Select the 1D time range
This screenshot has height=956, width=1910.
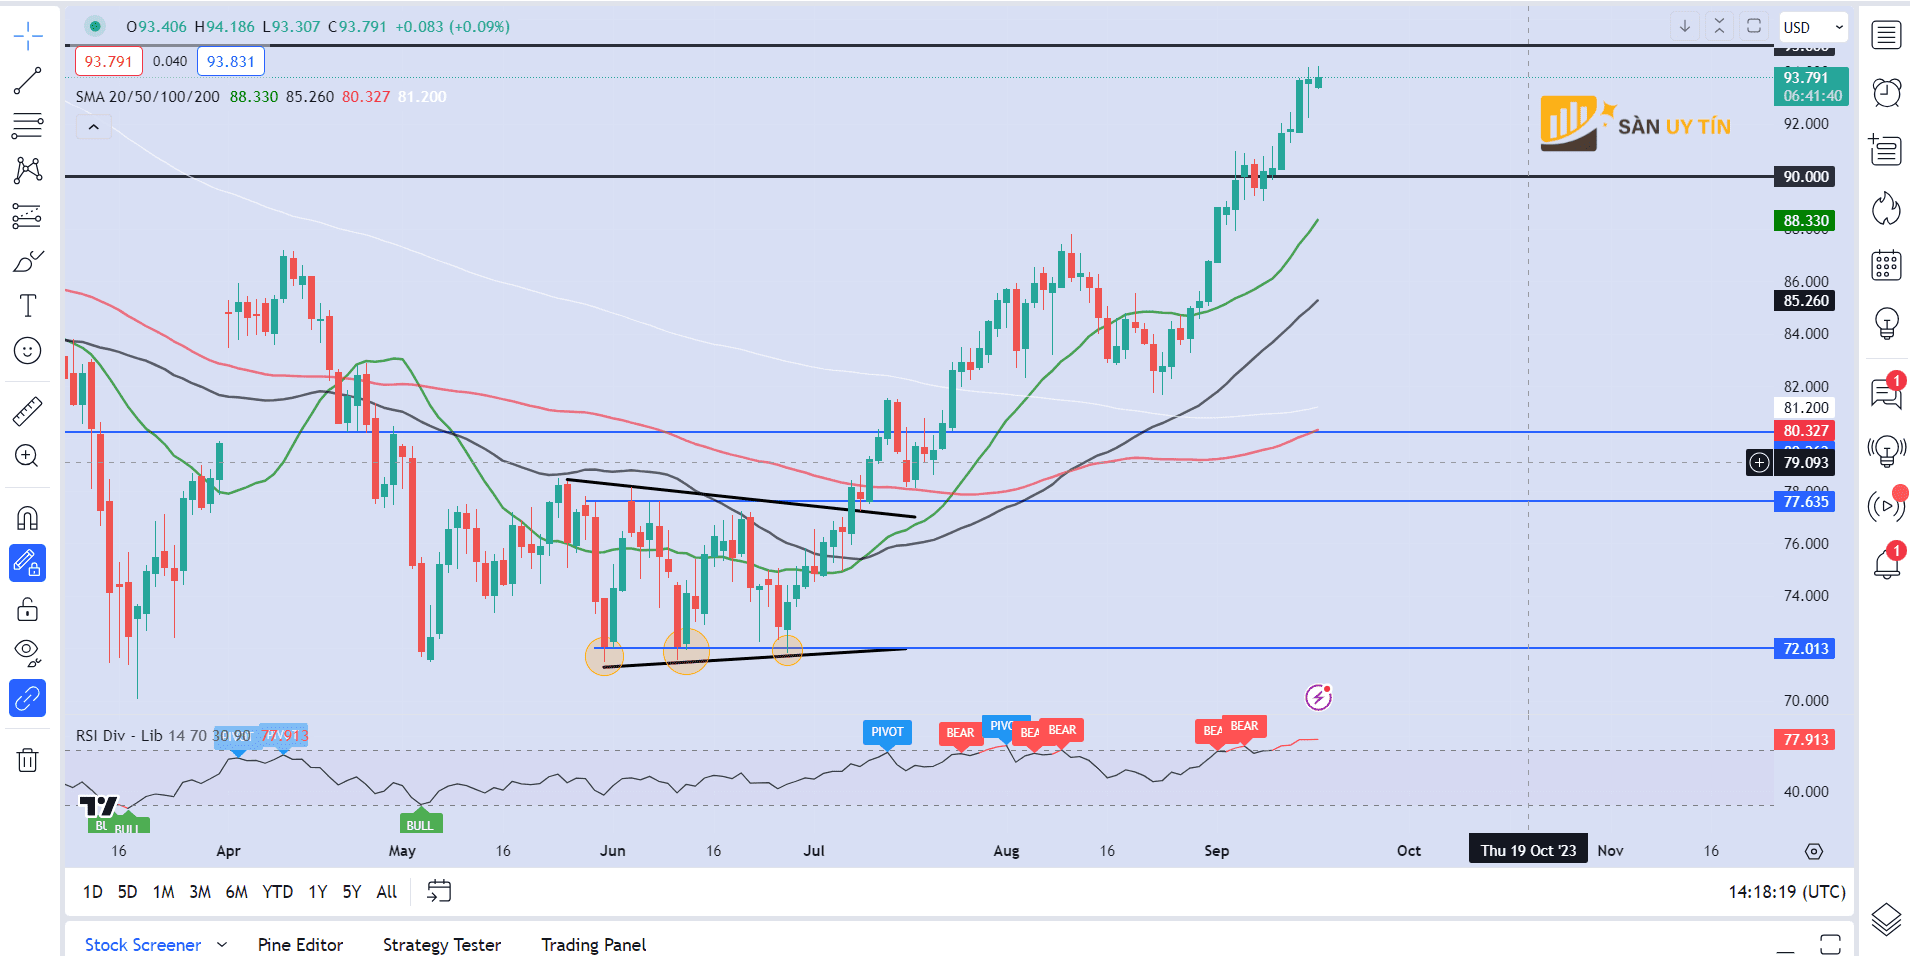coord(93,891)
